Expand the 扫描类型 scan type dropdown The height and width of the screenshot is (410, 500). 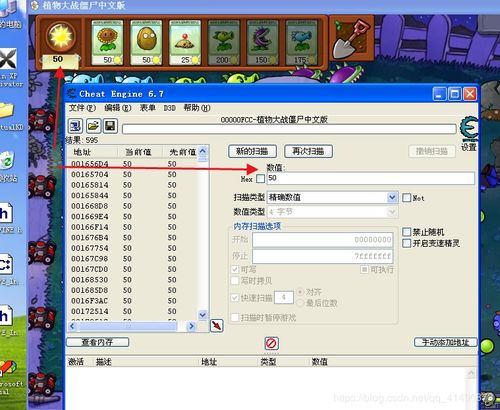tap(392, 197)
